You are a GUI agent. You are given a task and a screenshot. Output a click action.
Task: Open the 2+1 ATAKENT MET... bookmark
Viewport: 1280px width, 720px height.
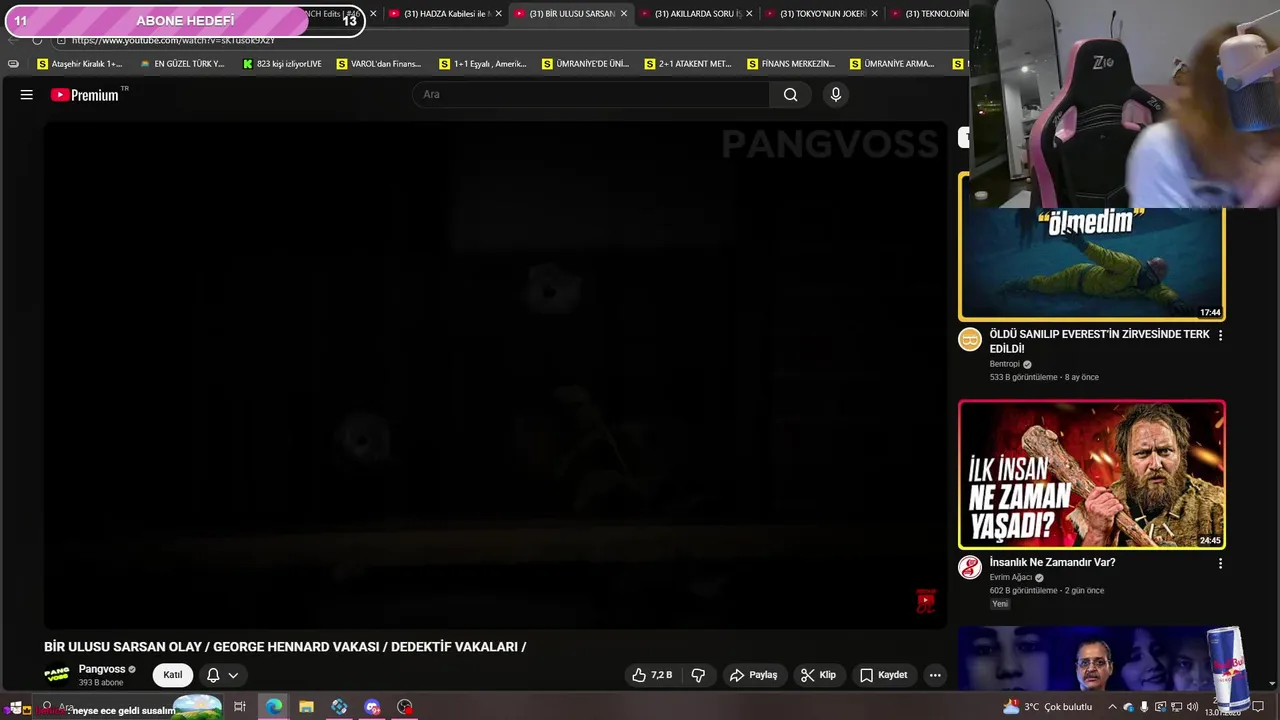(x=688, y=64)
